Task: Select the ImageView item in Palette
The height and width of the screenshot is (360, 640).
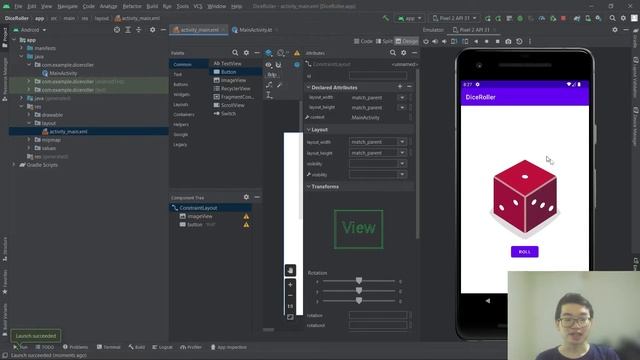Action: coord(230,80)
